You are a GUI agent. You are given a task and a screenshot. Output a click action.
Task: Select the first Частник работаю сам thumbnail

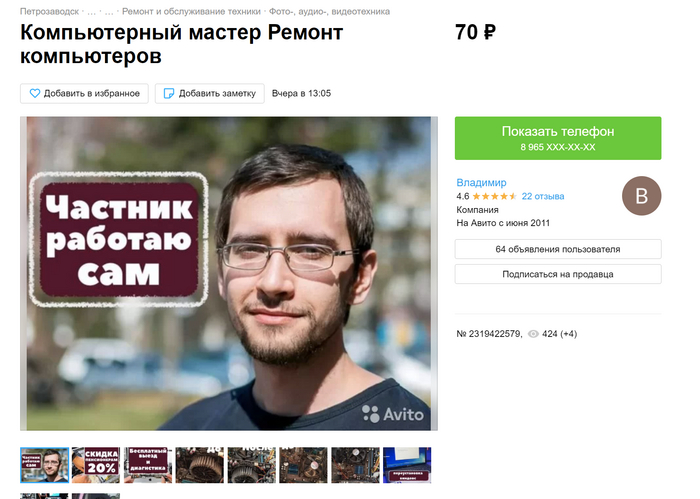pyautogui.click(x=44, y=465)
